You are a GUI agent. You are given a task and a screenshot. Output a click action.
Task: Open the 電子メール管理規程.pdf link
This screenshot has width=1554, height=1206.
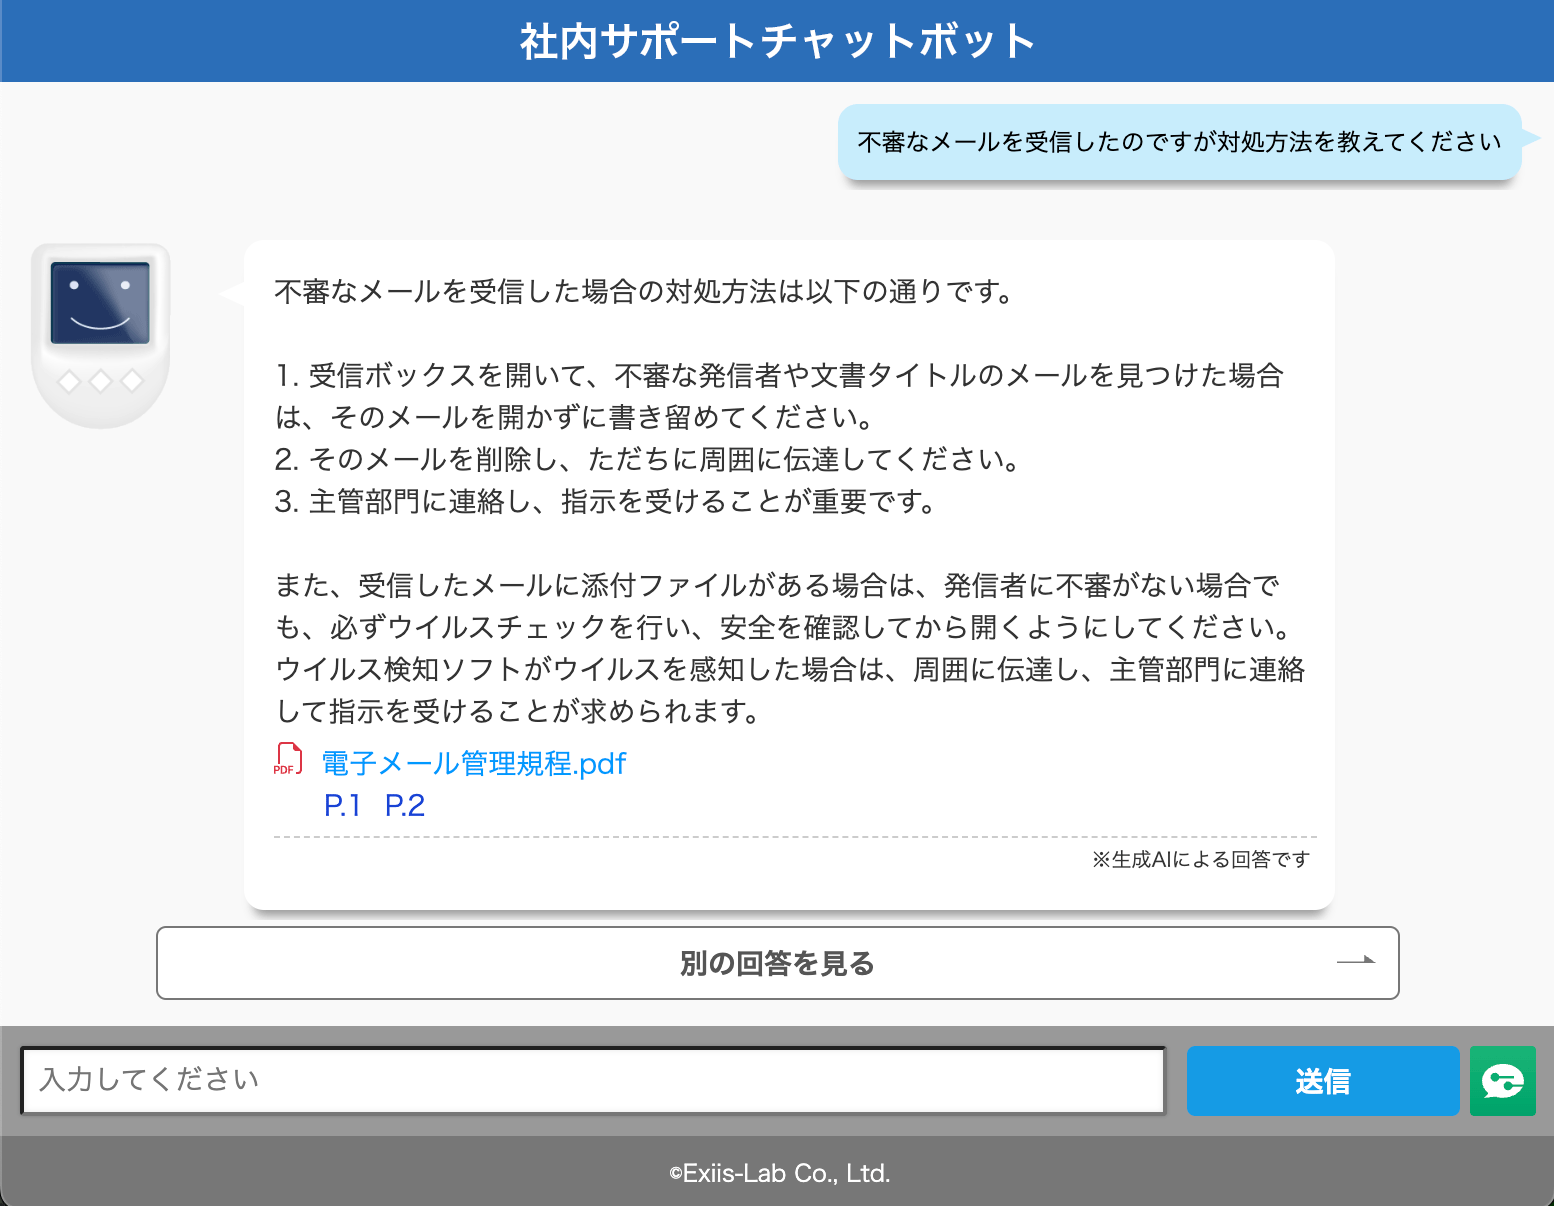point(473,764)
